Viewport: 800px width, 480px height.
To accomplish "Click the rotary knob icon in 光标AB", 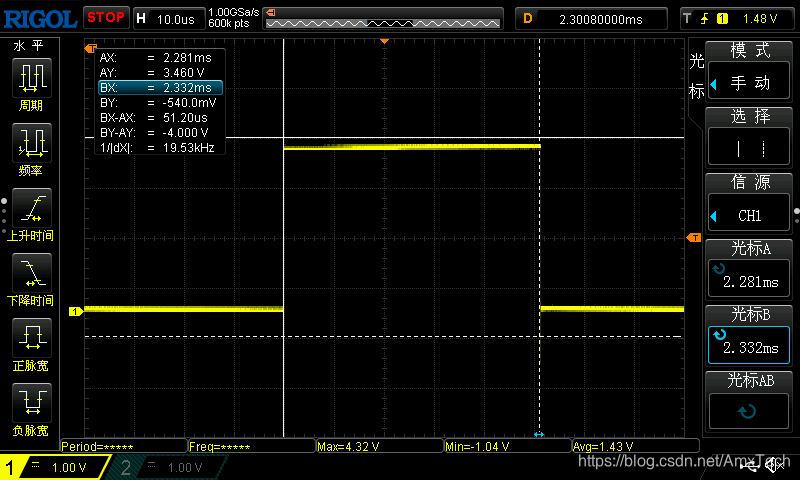I will (747, 412).
